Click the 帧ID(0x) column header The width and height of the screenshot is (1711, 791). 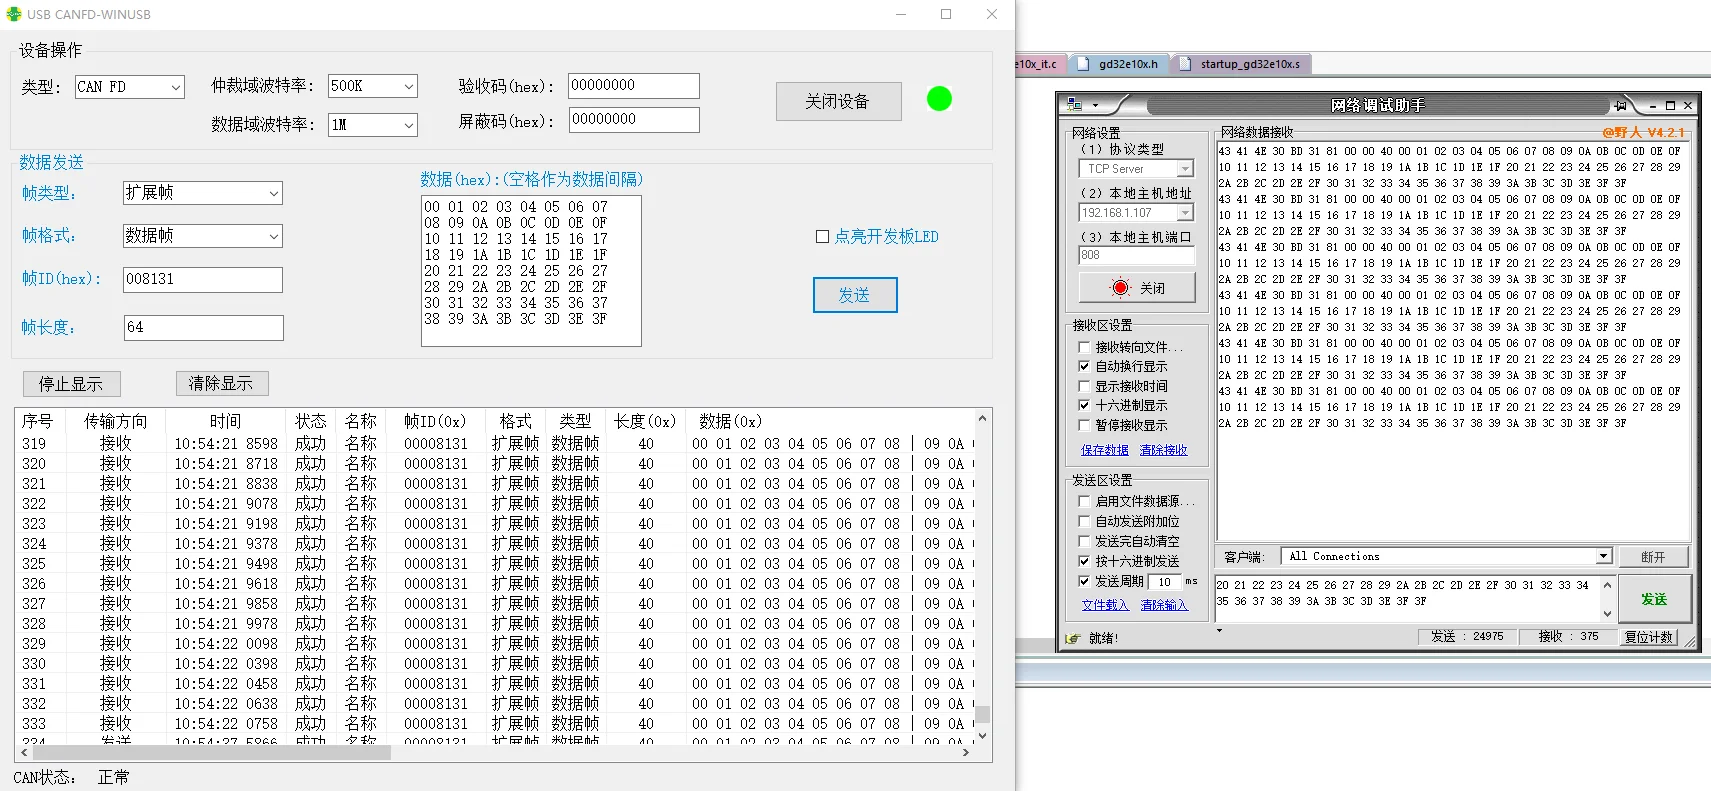[x=435, y=421]
